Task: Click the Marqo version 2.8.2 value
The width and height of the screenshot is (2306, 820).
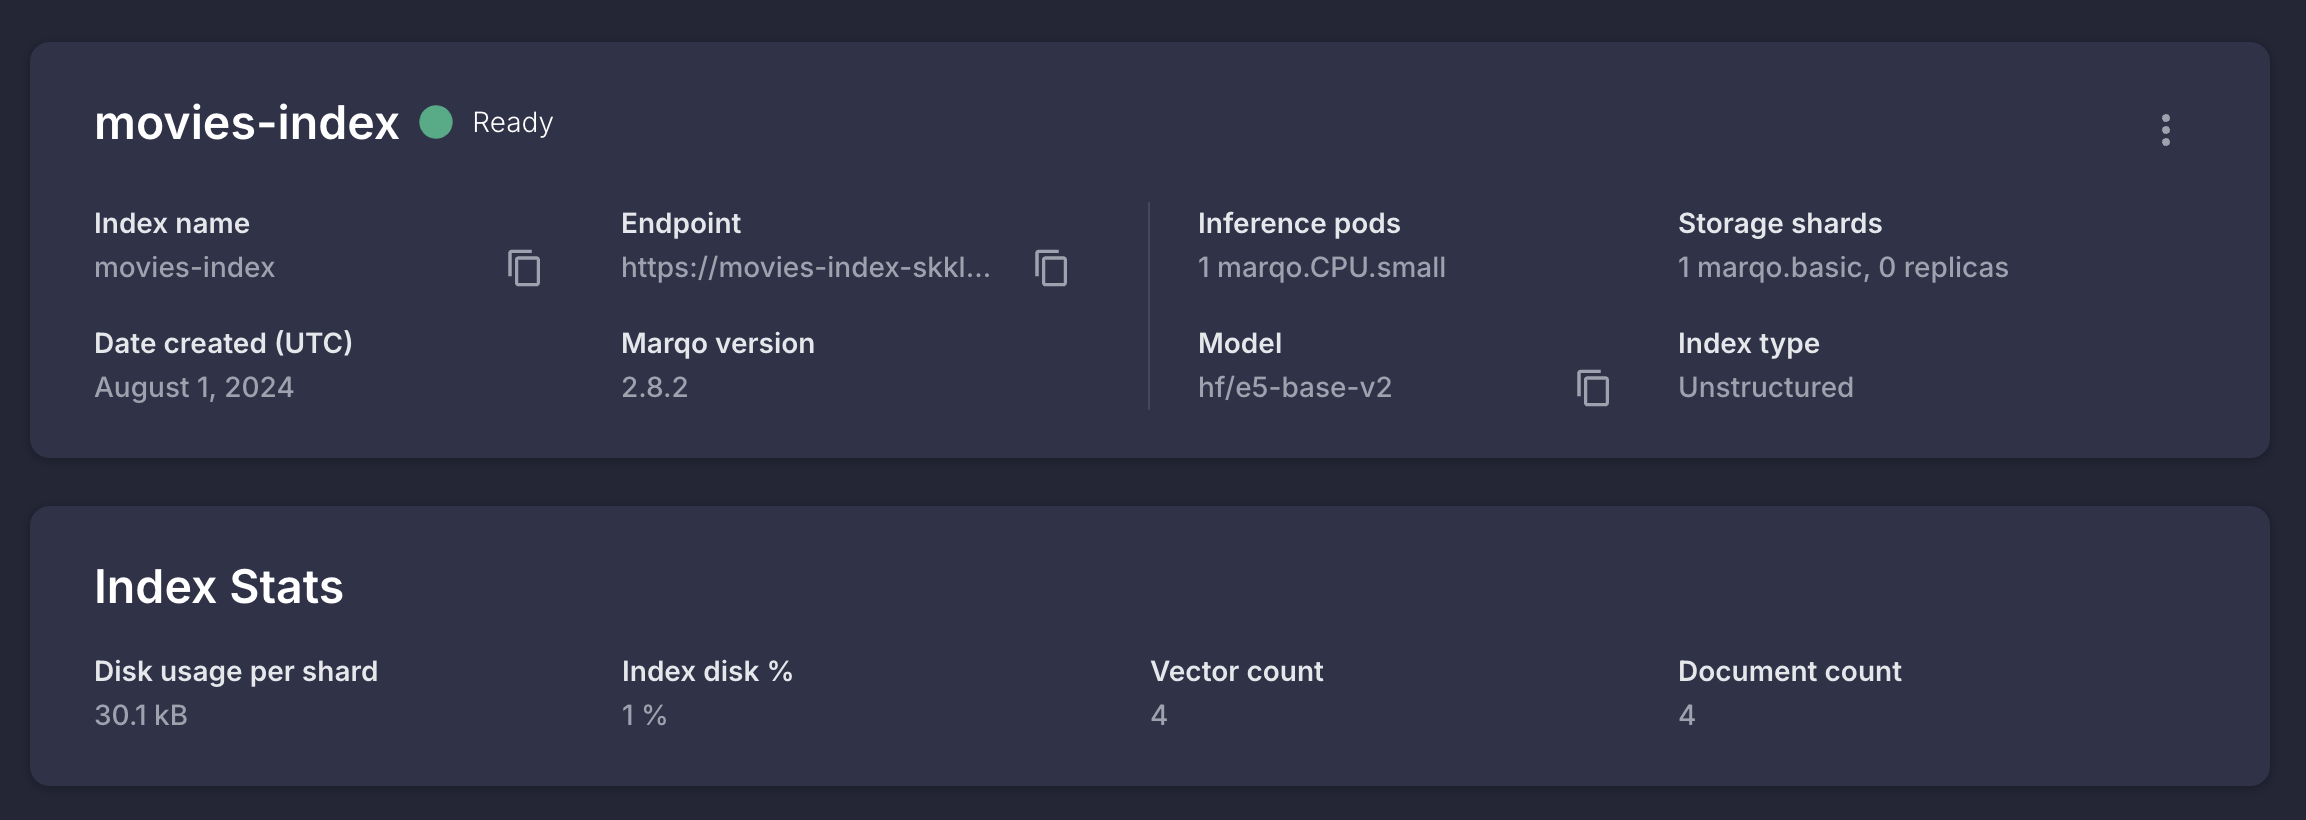Action: pos(654,388)
